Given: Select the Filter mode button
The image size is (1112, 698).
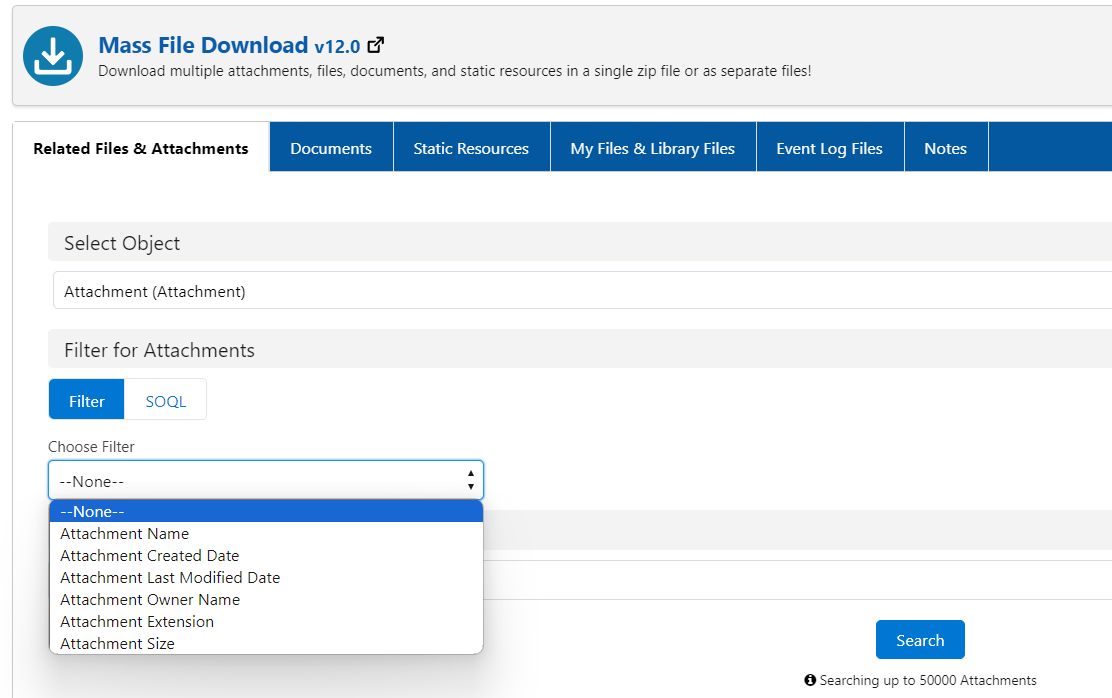Looking at the screenshot, I should click(x=87, y=401).
